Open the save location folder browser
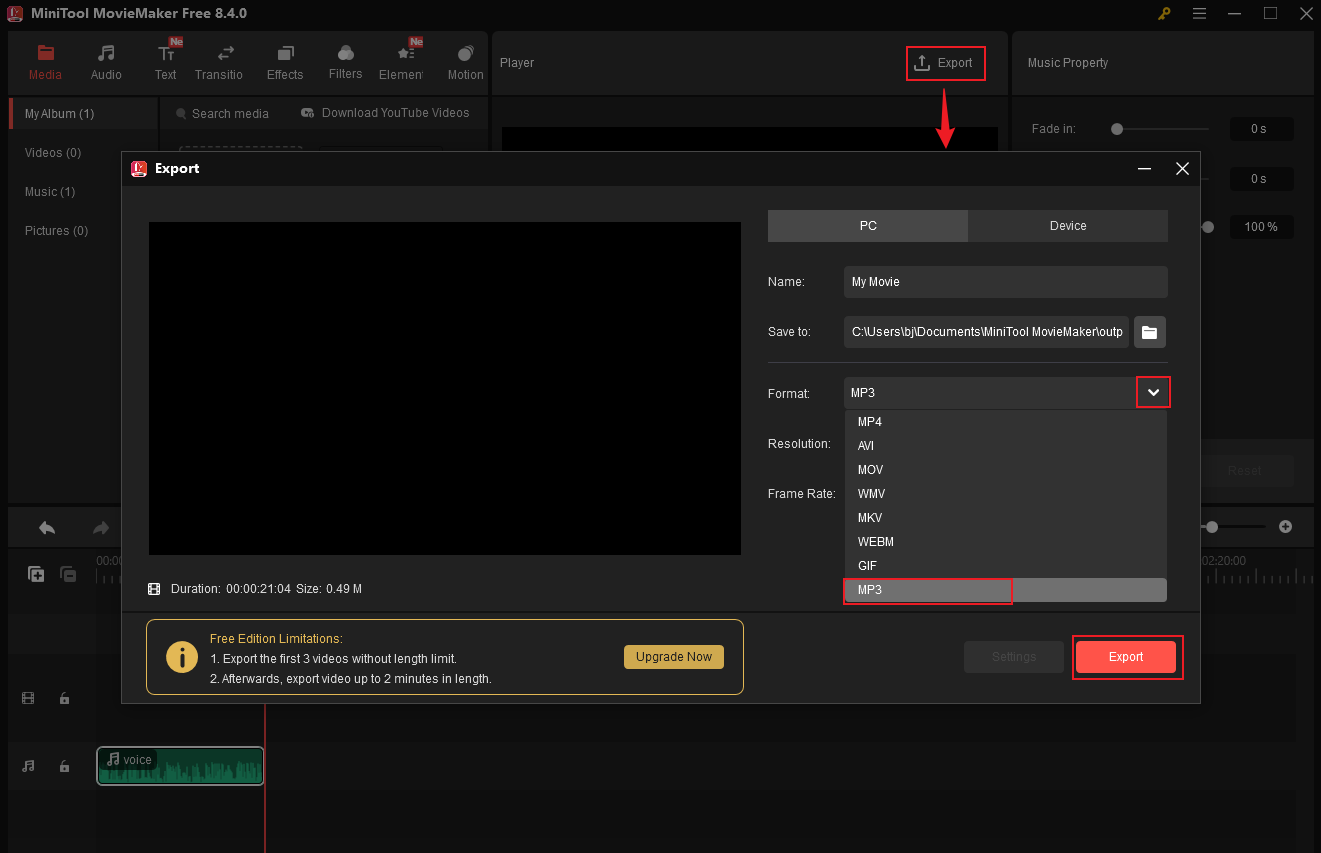This screenshot has height=853, width=1321. click(x=1149, y=332)
